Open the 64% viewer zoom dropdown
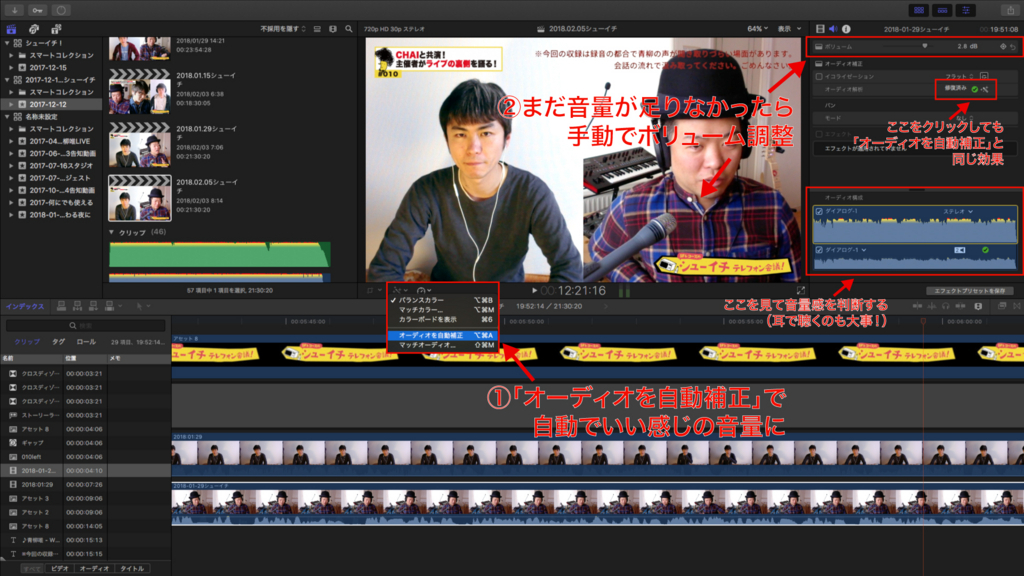The height and width of the screenshot is (576, 1024). 758,29
